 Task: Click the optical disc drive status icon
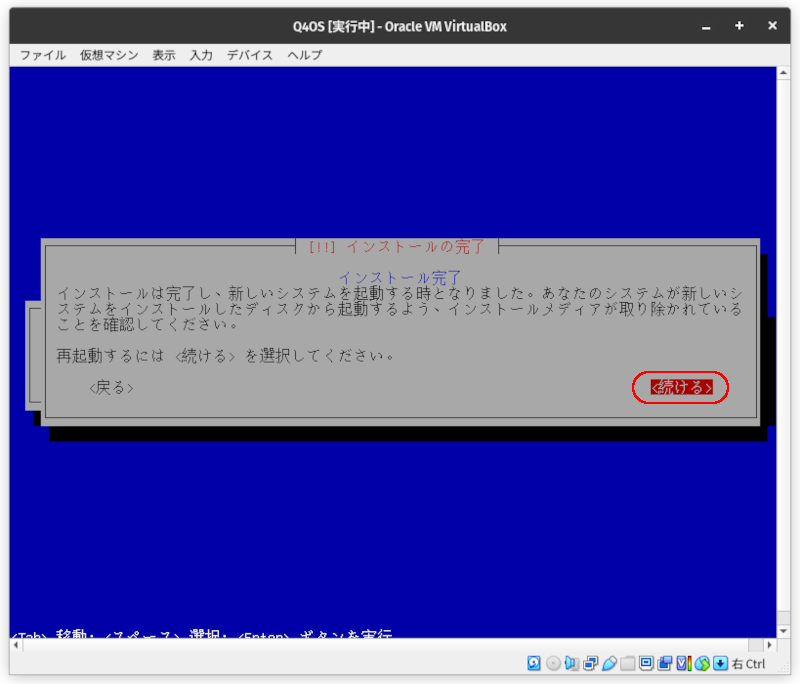tap(553, 663)
